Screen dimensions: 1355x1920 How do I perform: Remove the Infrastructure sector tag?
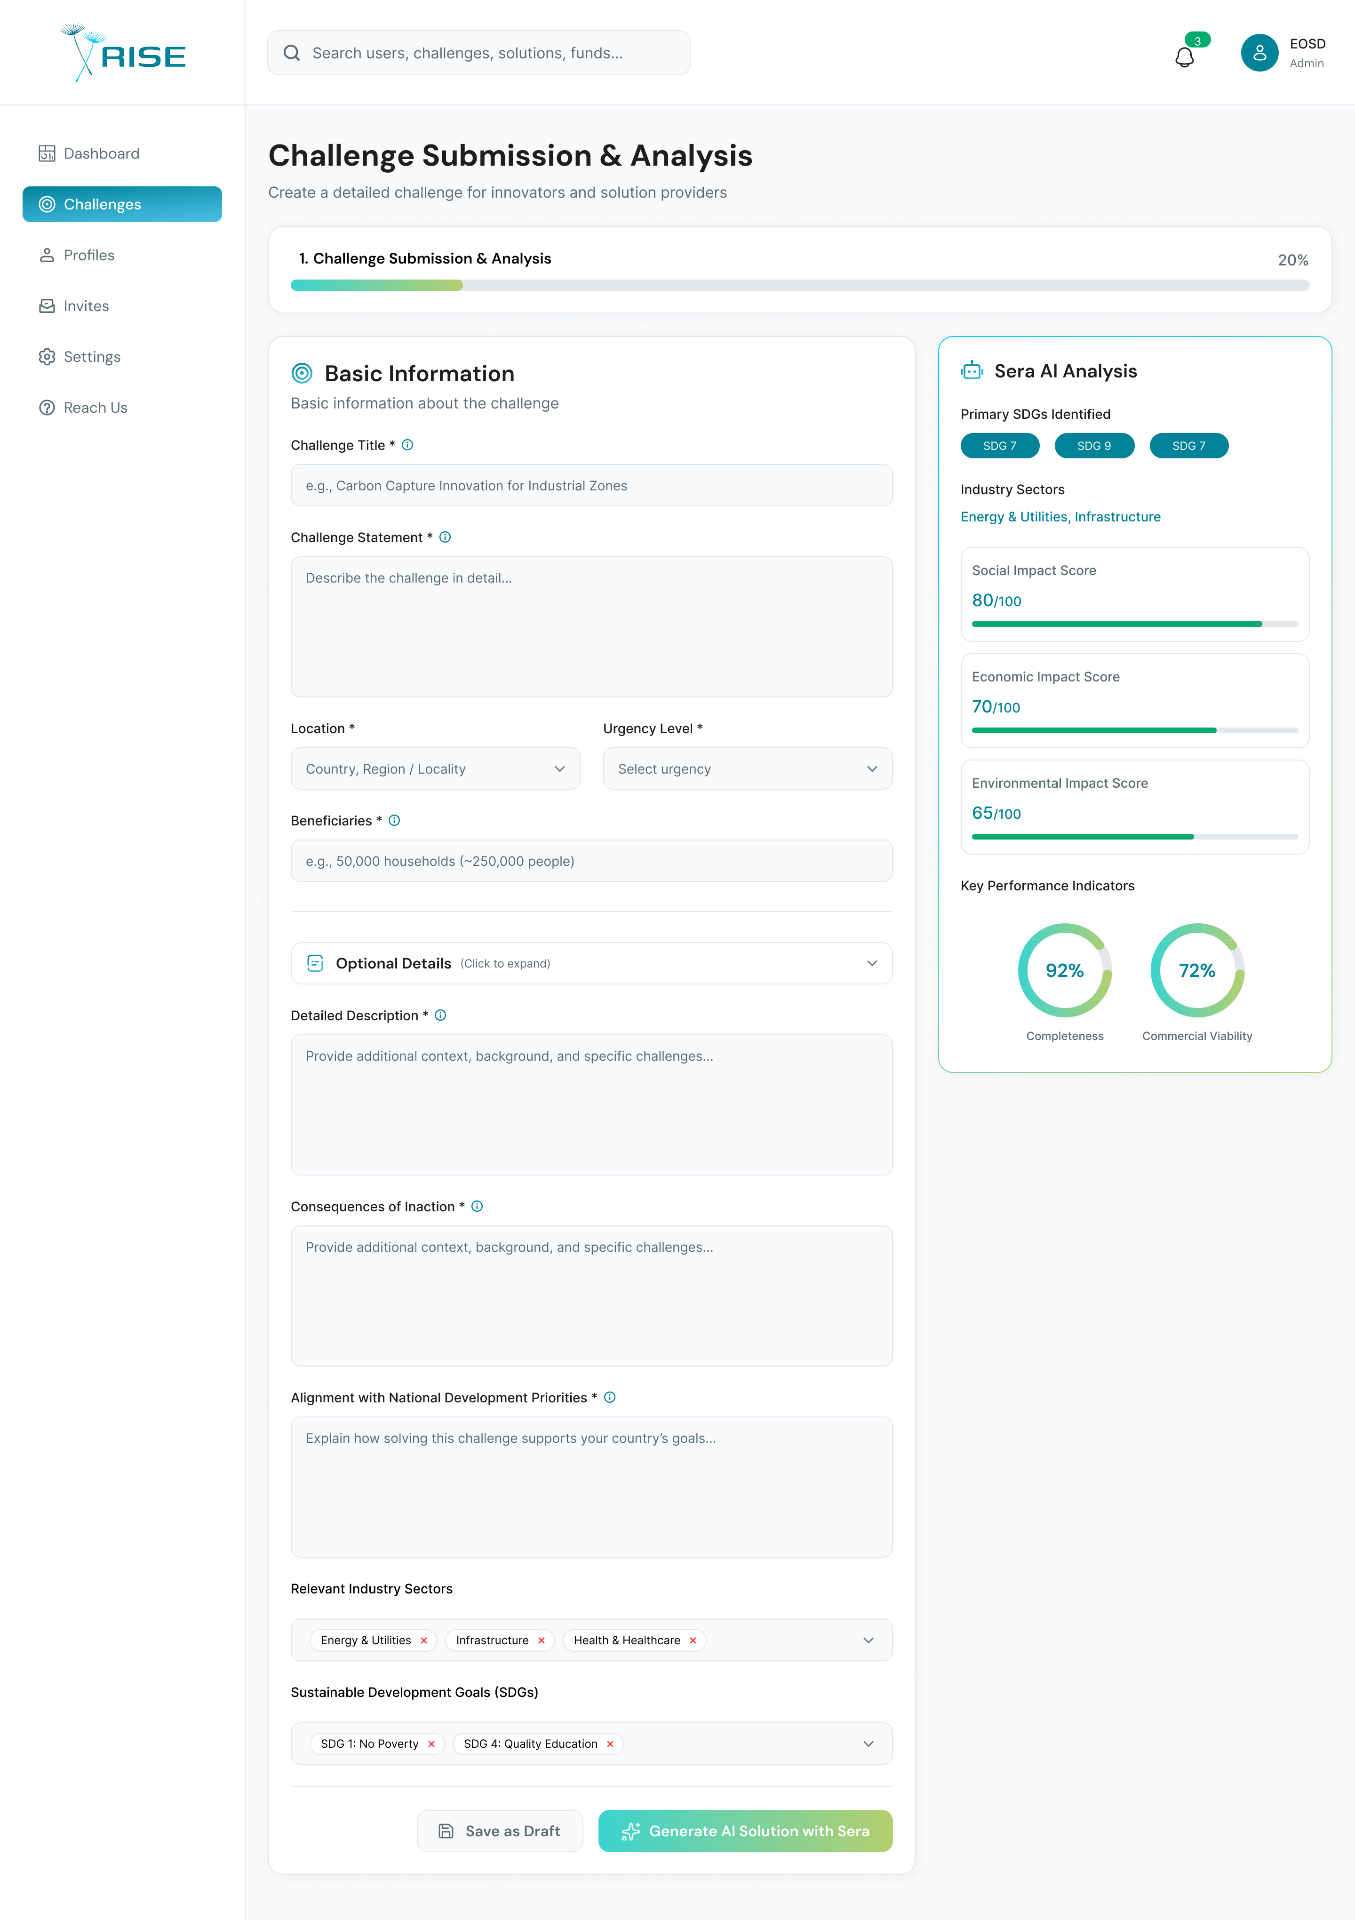[x=541, y=1640]
